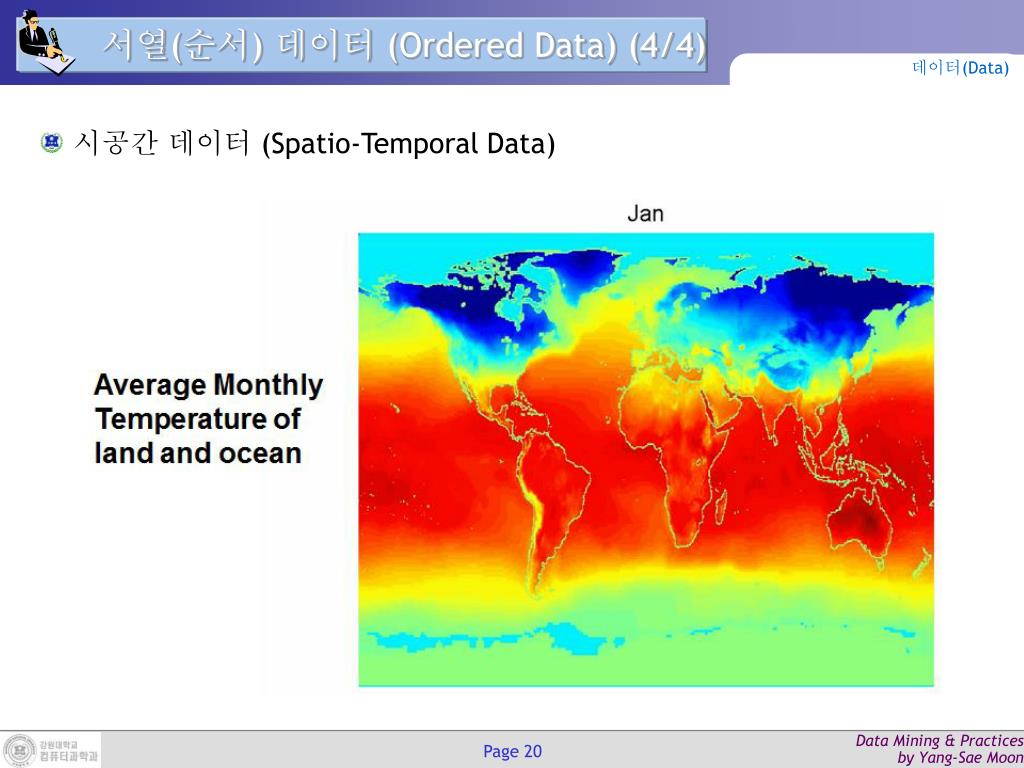Click the world temperature map image
Screen dimensions: 1024x768
[646, 459]
